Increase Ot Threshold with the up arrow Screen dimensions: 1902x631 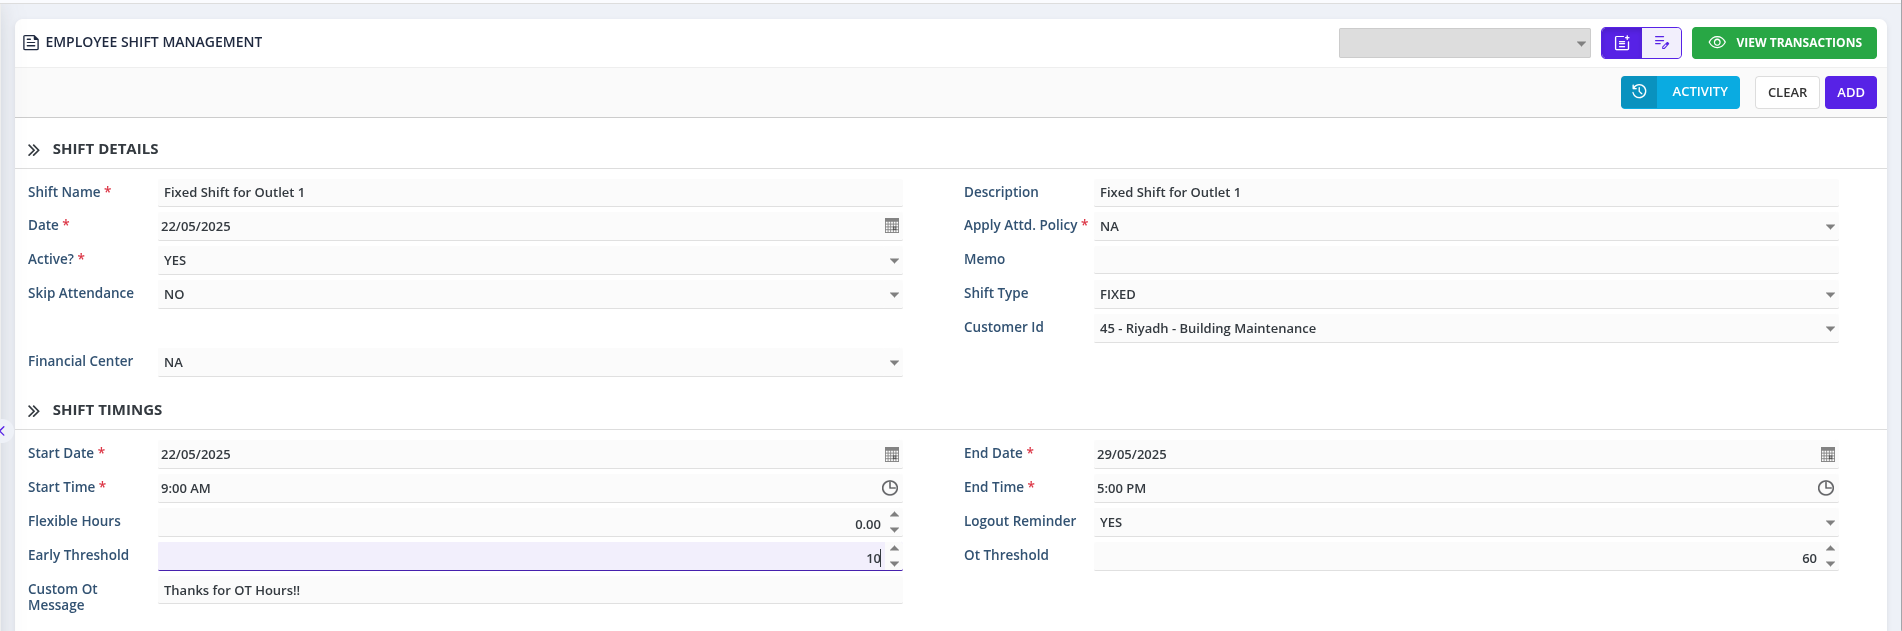tap(1830, 549)
